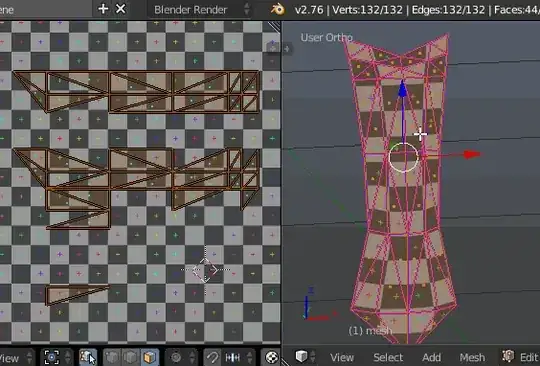This screenshot has height=366, width=540.
Task: Open the Mesh menu
Action: point(472,358)
